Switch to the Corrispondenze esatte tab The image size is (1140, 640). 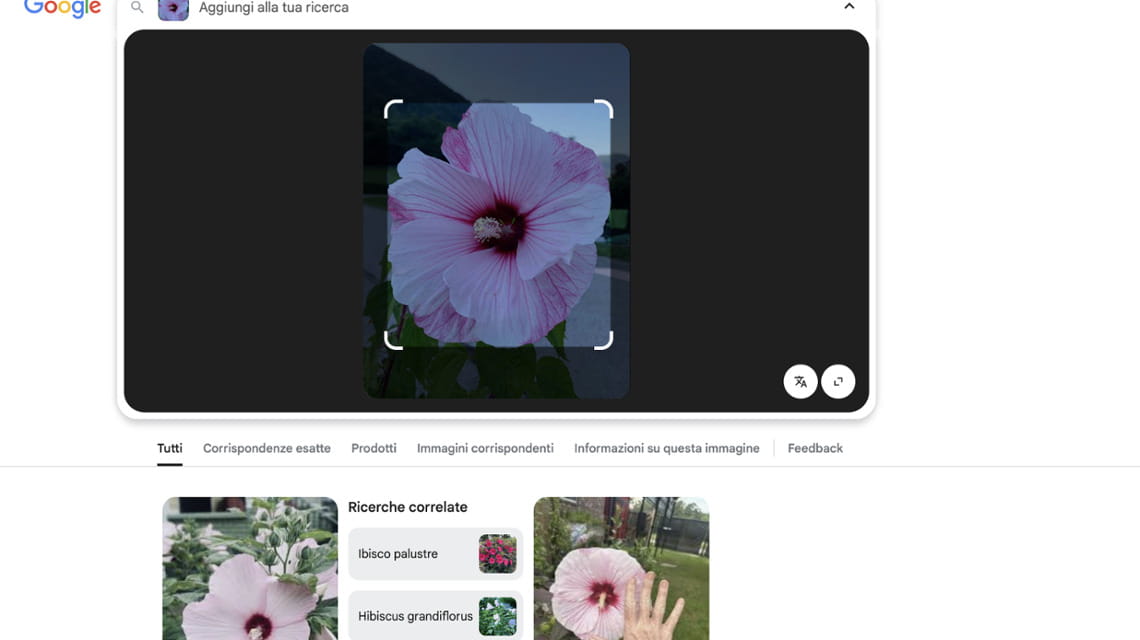click(x=266, y=448)
